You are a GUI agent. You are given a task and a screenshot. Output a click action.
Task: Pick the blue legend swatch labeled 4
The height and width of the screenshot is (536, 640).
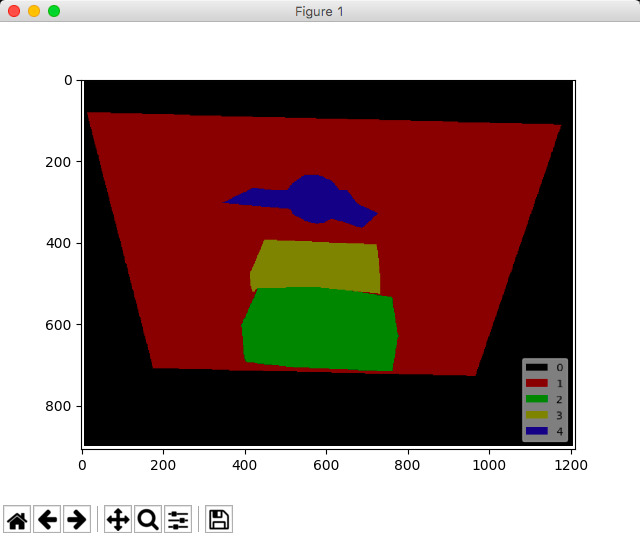[x=537, y=431]
